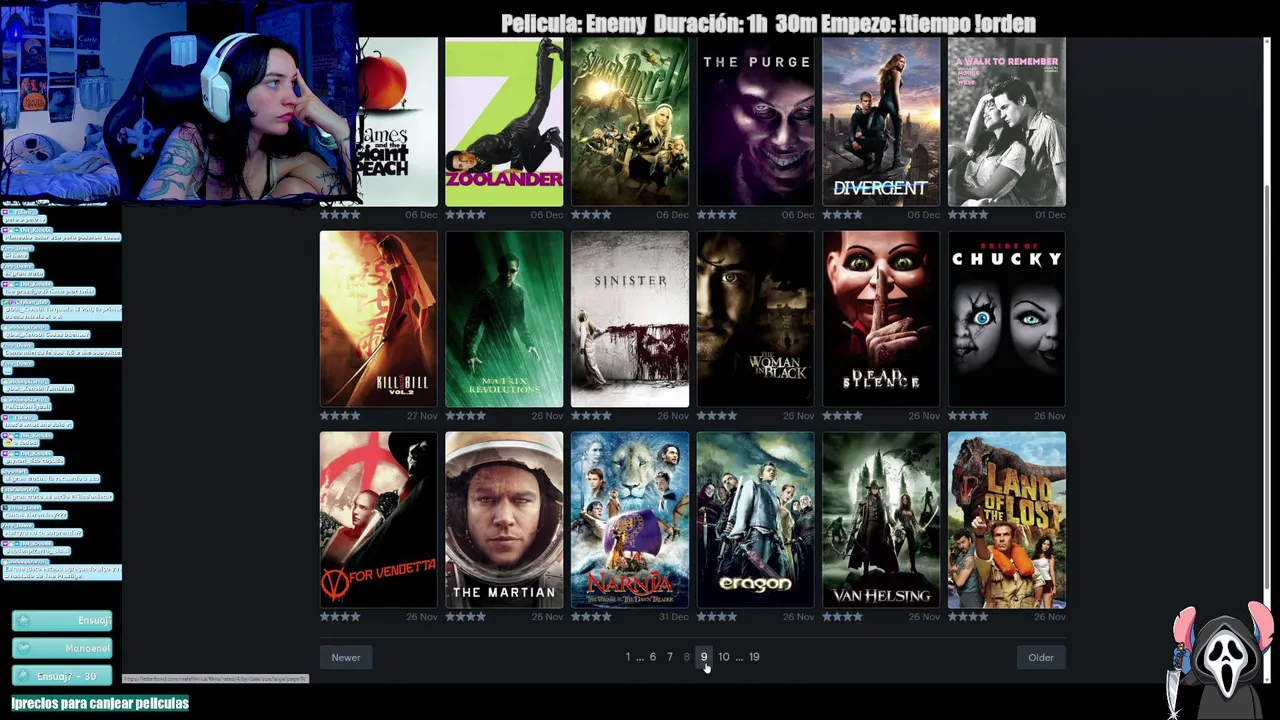The width and height of the screenshot is (1280, 720).
Task: Open the Sucker Punch movie poster
Action: click(630, 121)
